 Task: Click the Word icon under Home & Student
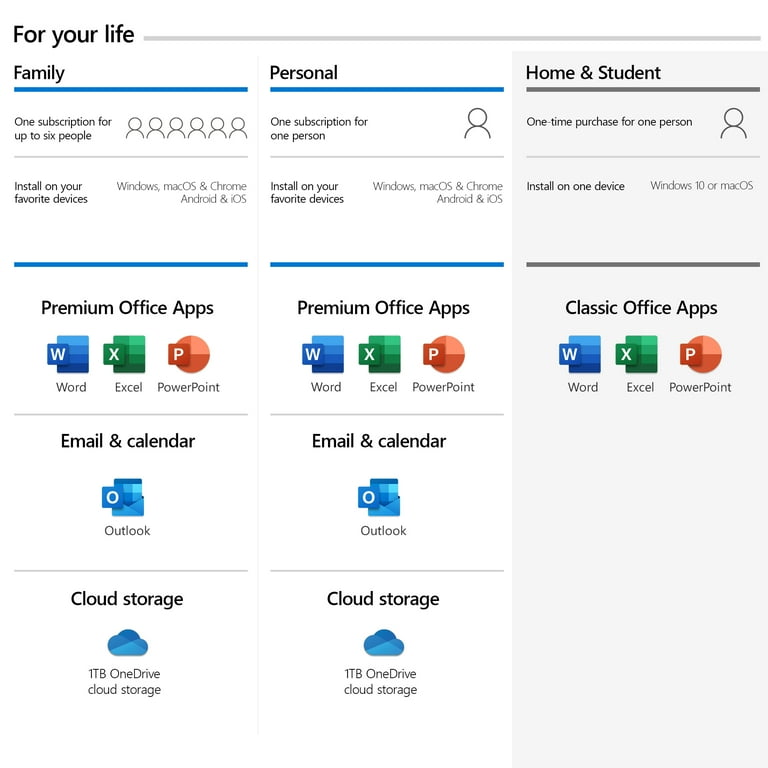click(x=581, y=355)
